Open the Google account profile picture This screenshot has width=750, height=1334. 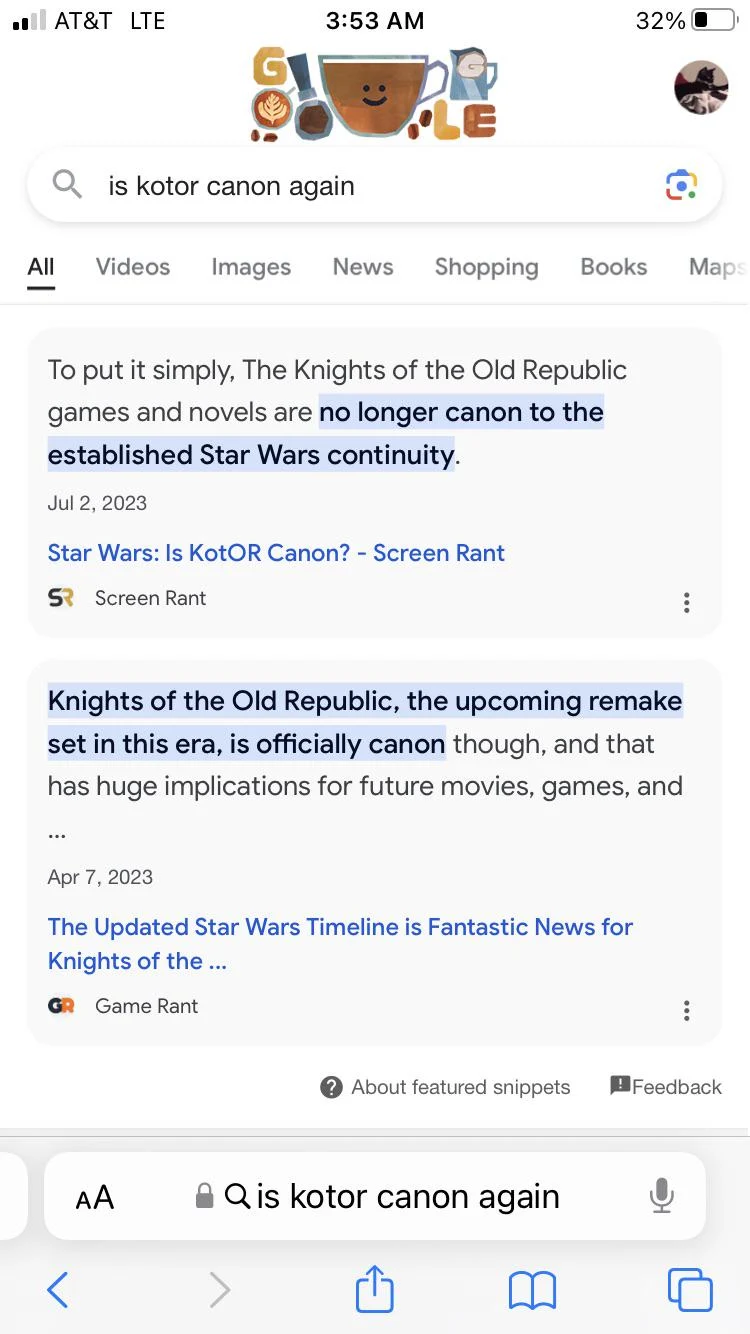pyautogui.click(x=701, y=87)
